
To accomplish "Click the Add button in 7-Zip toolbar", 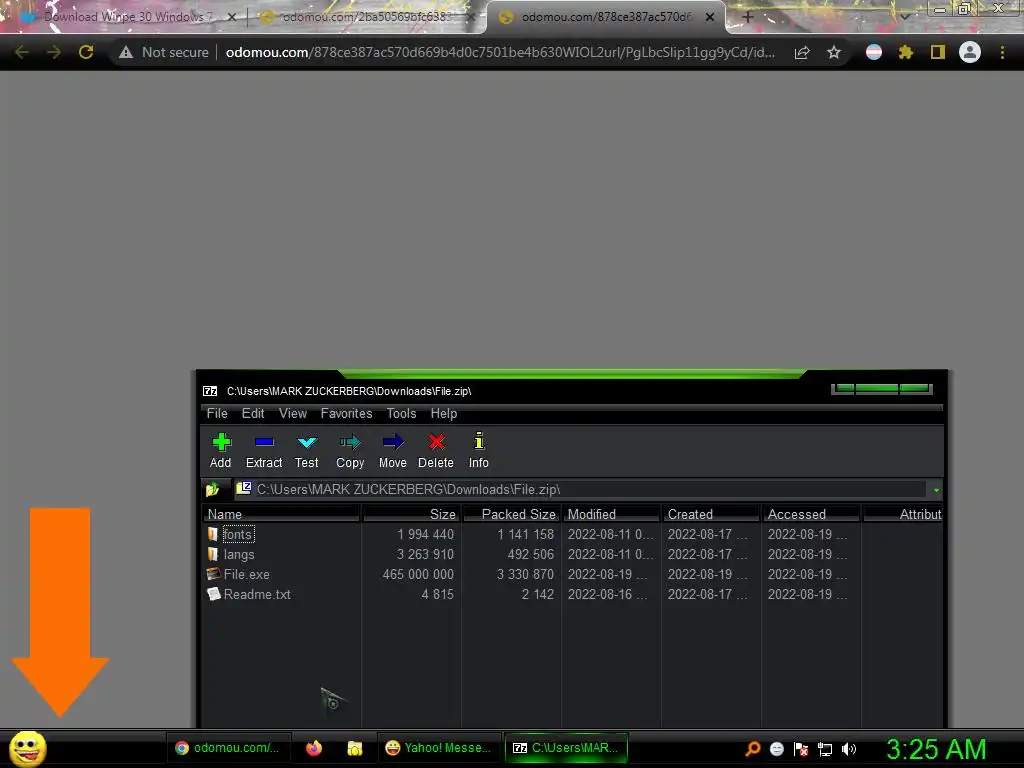I will pos(221,451).
